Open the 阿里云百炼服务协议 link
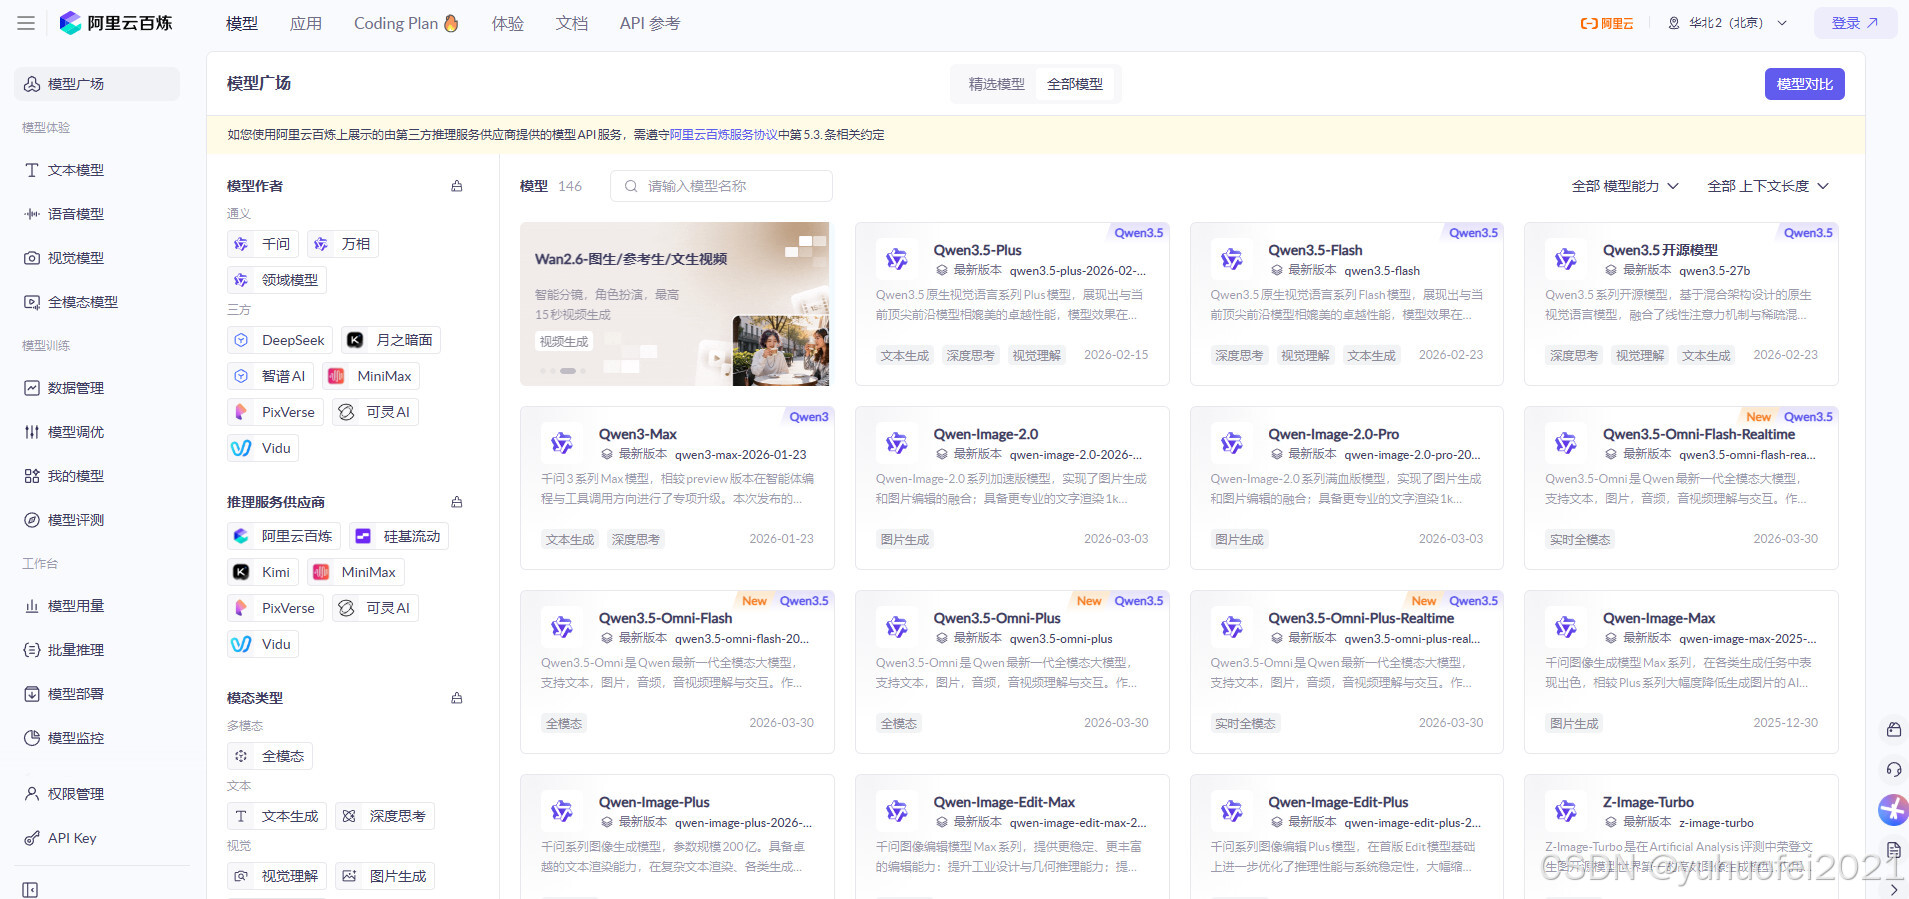 click(x=723, y=135)
